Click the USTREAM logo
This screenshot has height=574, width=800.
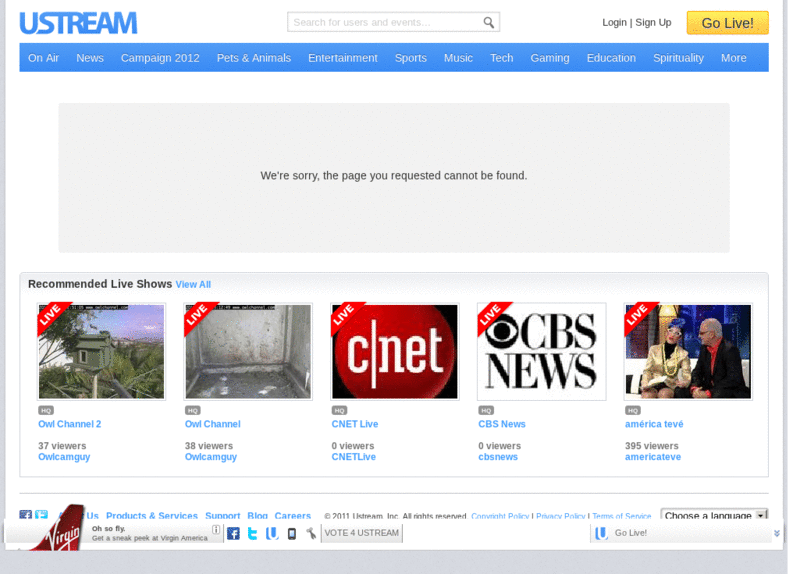coord(78,23)
